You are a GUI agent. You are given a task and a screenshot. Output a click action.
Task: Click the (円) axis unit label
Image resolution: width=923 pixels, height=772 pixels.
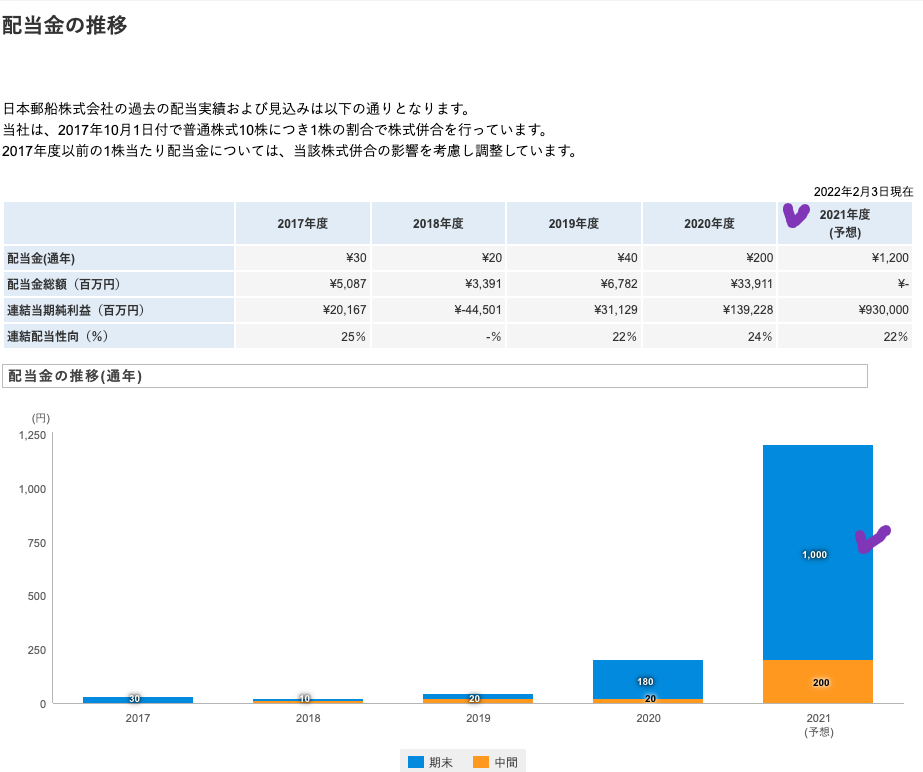[41, 418]
